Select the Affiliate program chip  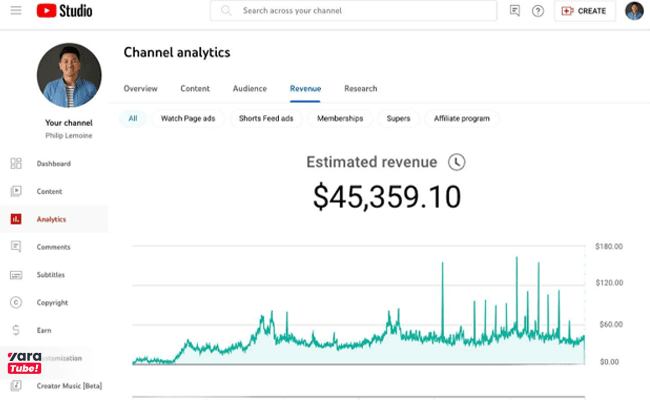click(x=462, y=119)
